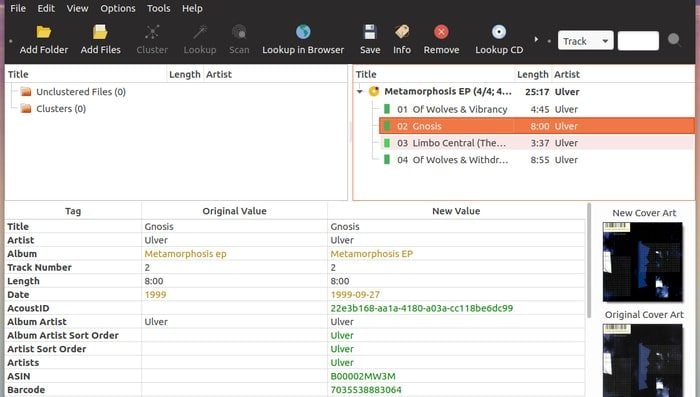Click right pane Artist column header

(x=623, y=75)
